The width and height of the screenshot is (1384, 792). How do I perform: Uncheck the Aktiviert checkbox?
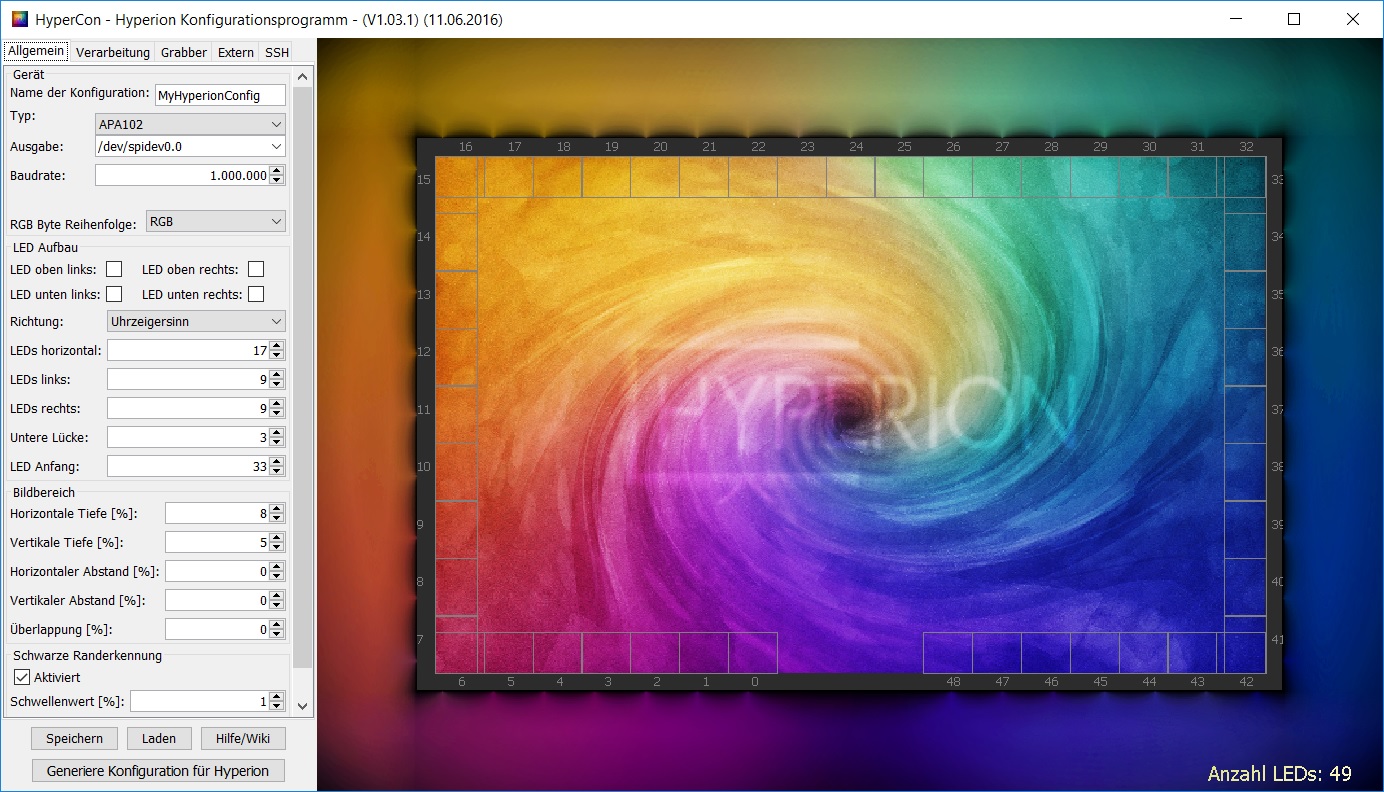(22, 677)
